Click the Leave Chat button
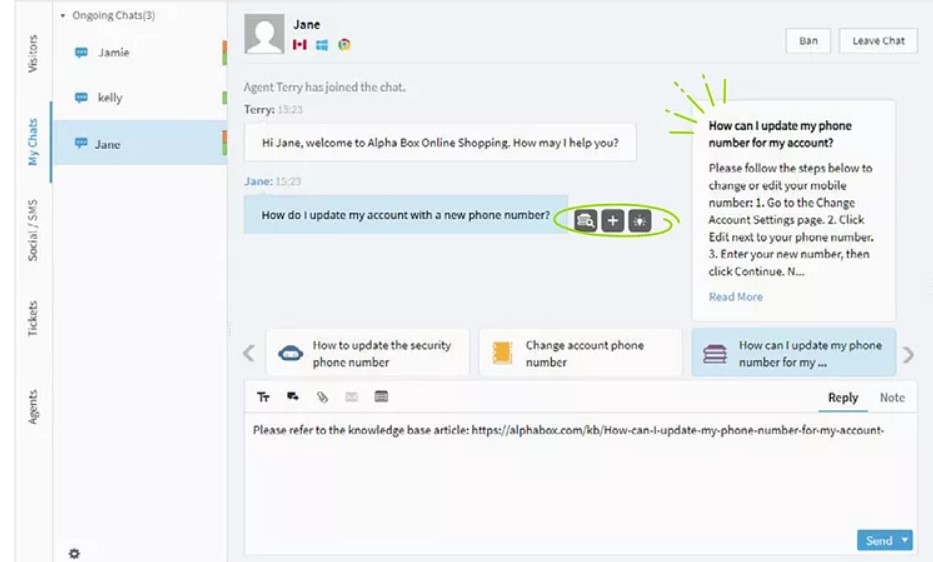Screen dimensions: 933x562 coord(878,41)
